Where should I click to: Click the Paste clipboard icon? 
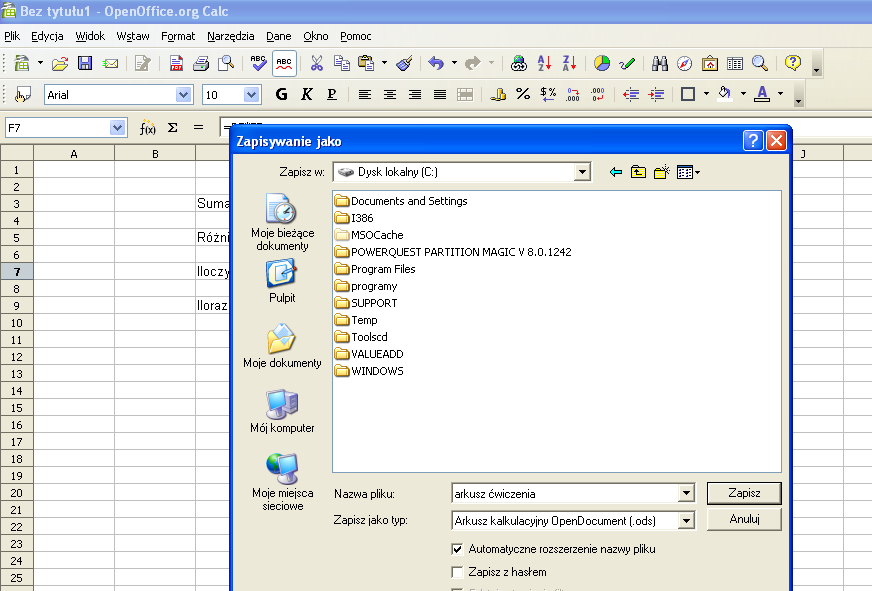[x=366, y=63]
